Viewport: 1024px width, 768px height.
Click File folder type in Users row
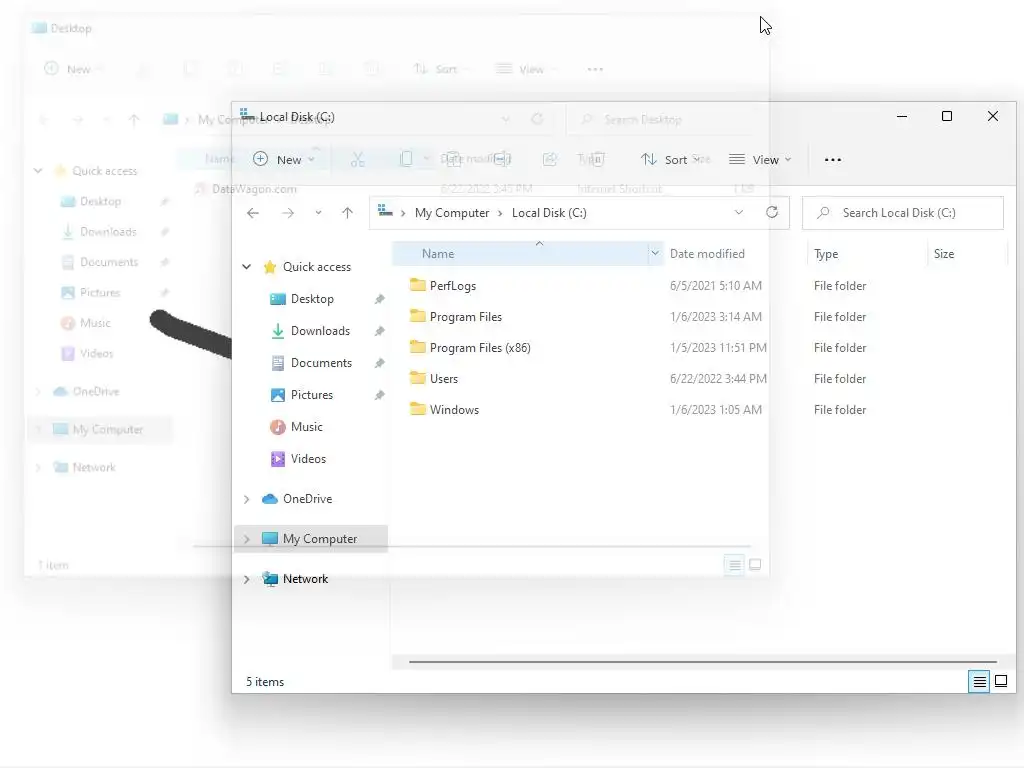coord(840,378)
